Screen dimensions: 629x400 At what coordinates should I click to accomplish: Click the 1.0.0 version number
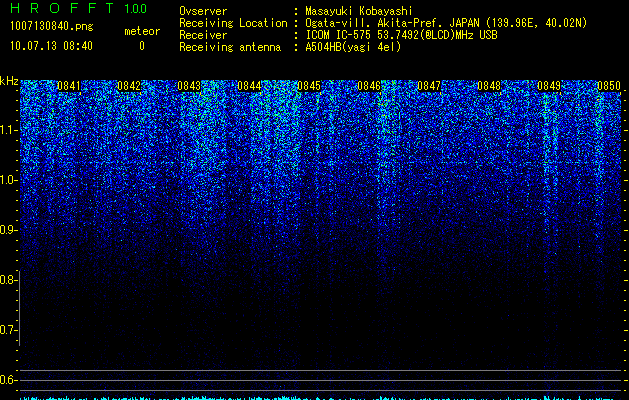pos(136,8)
